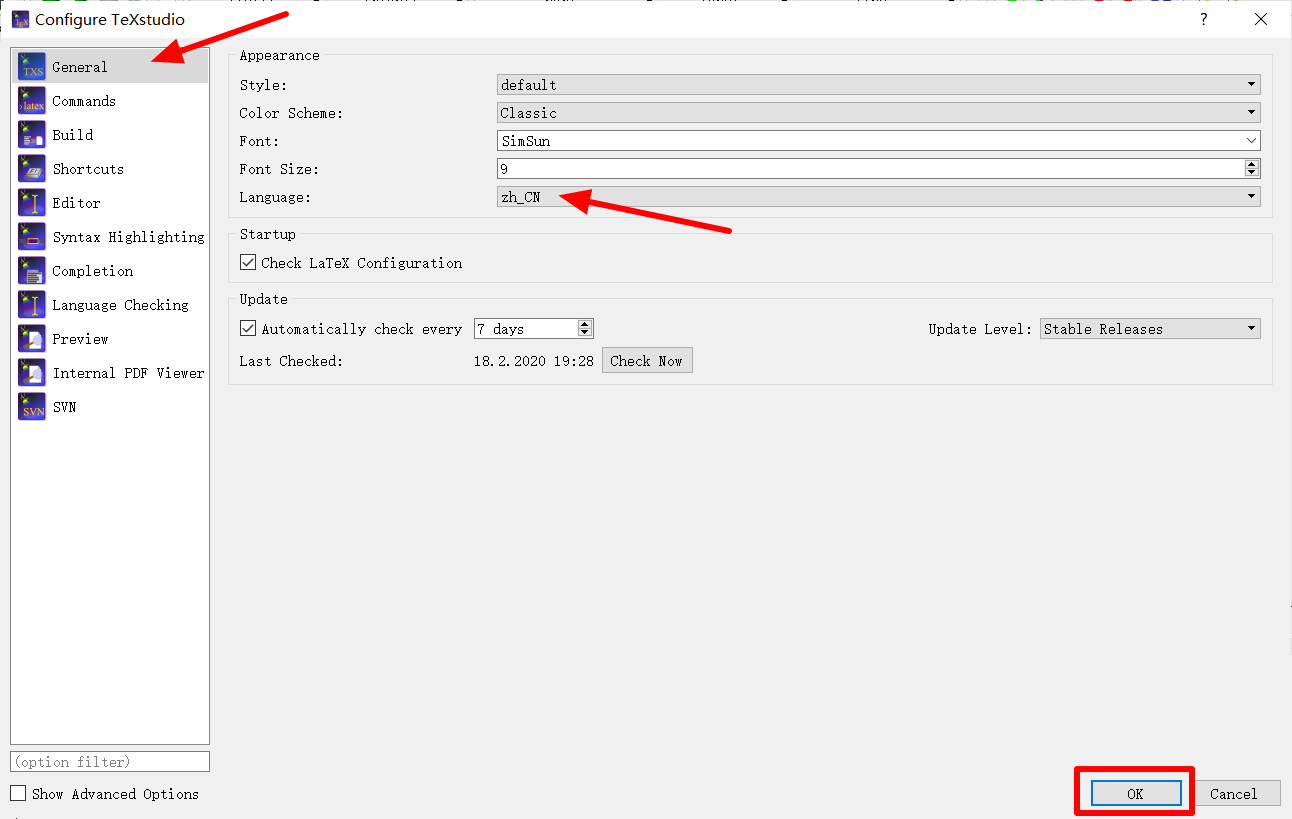Click the Build category icon
Image resolution: width=1292 pixels, height=819 pixels.
pyautogui.click(x=32, y=135)
